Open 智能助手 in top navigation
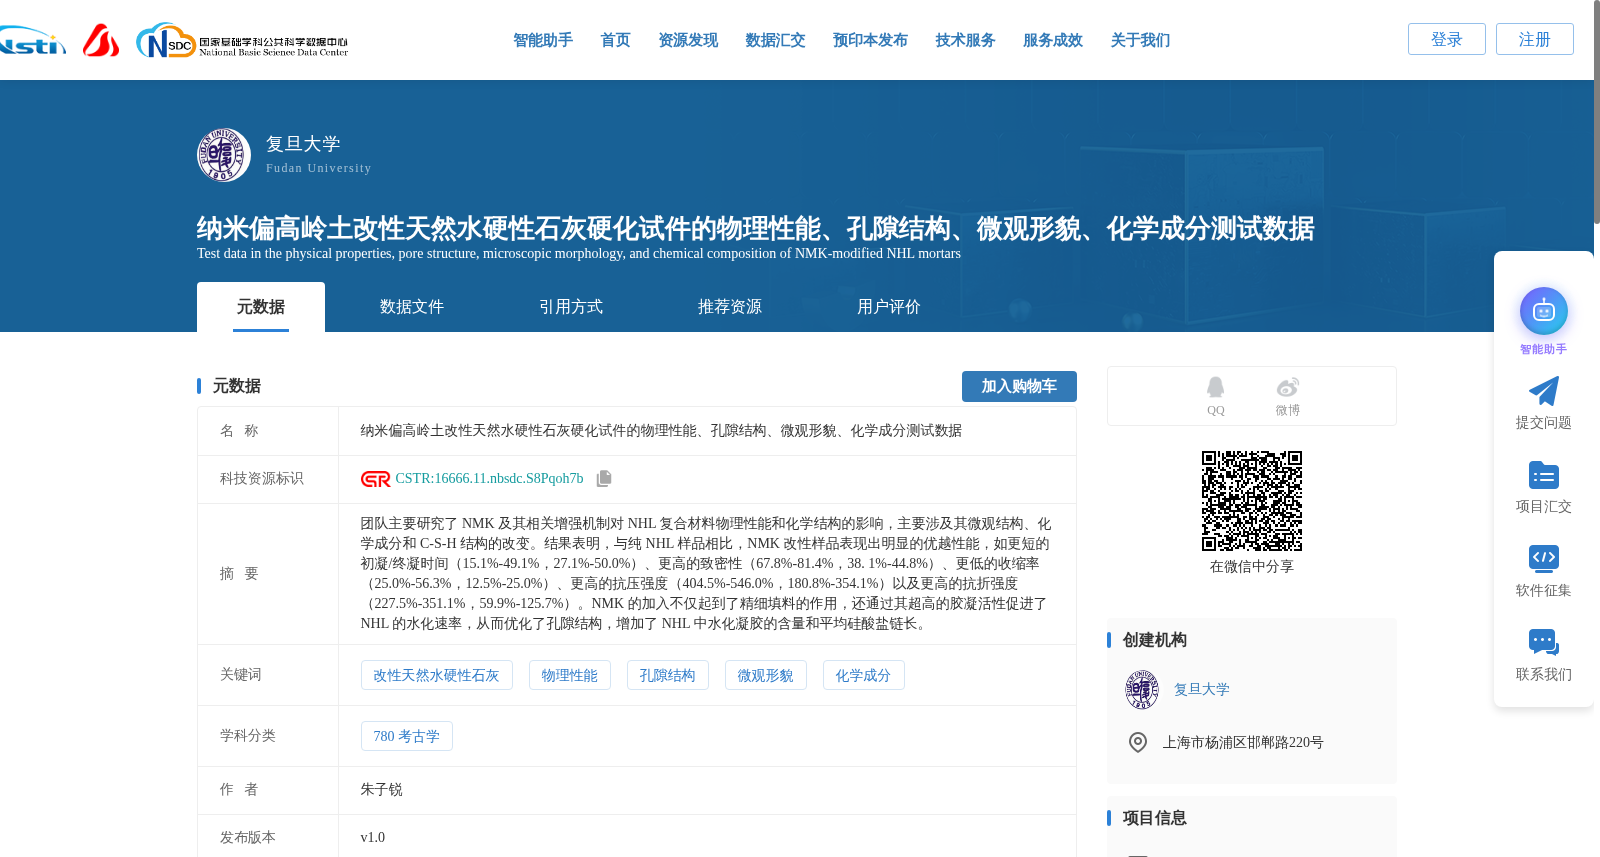The width and height of the screenshot is (1600, 857). [x=543, y=40]
